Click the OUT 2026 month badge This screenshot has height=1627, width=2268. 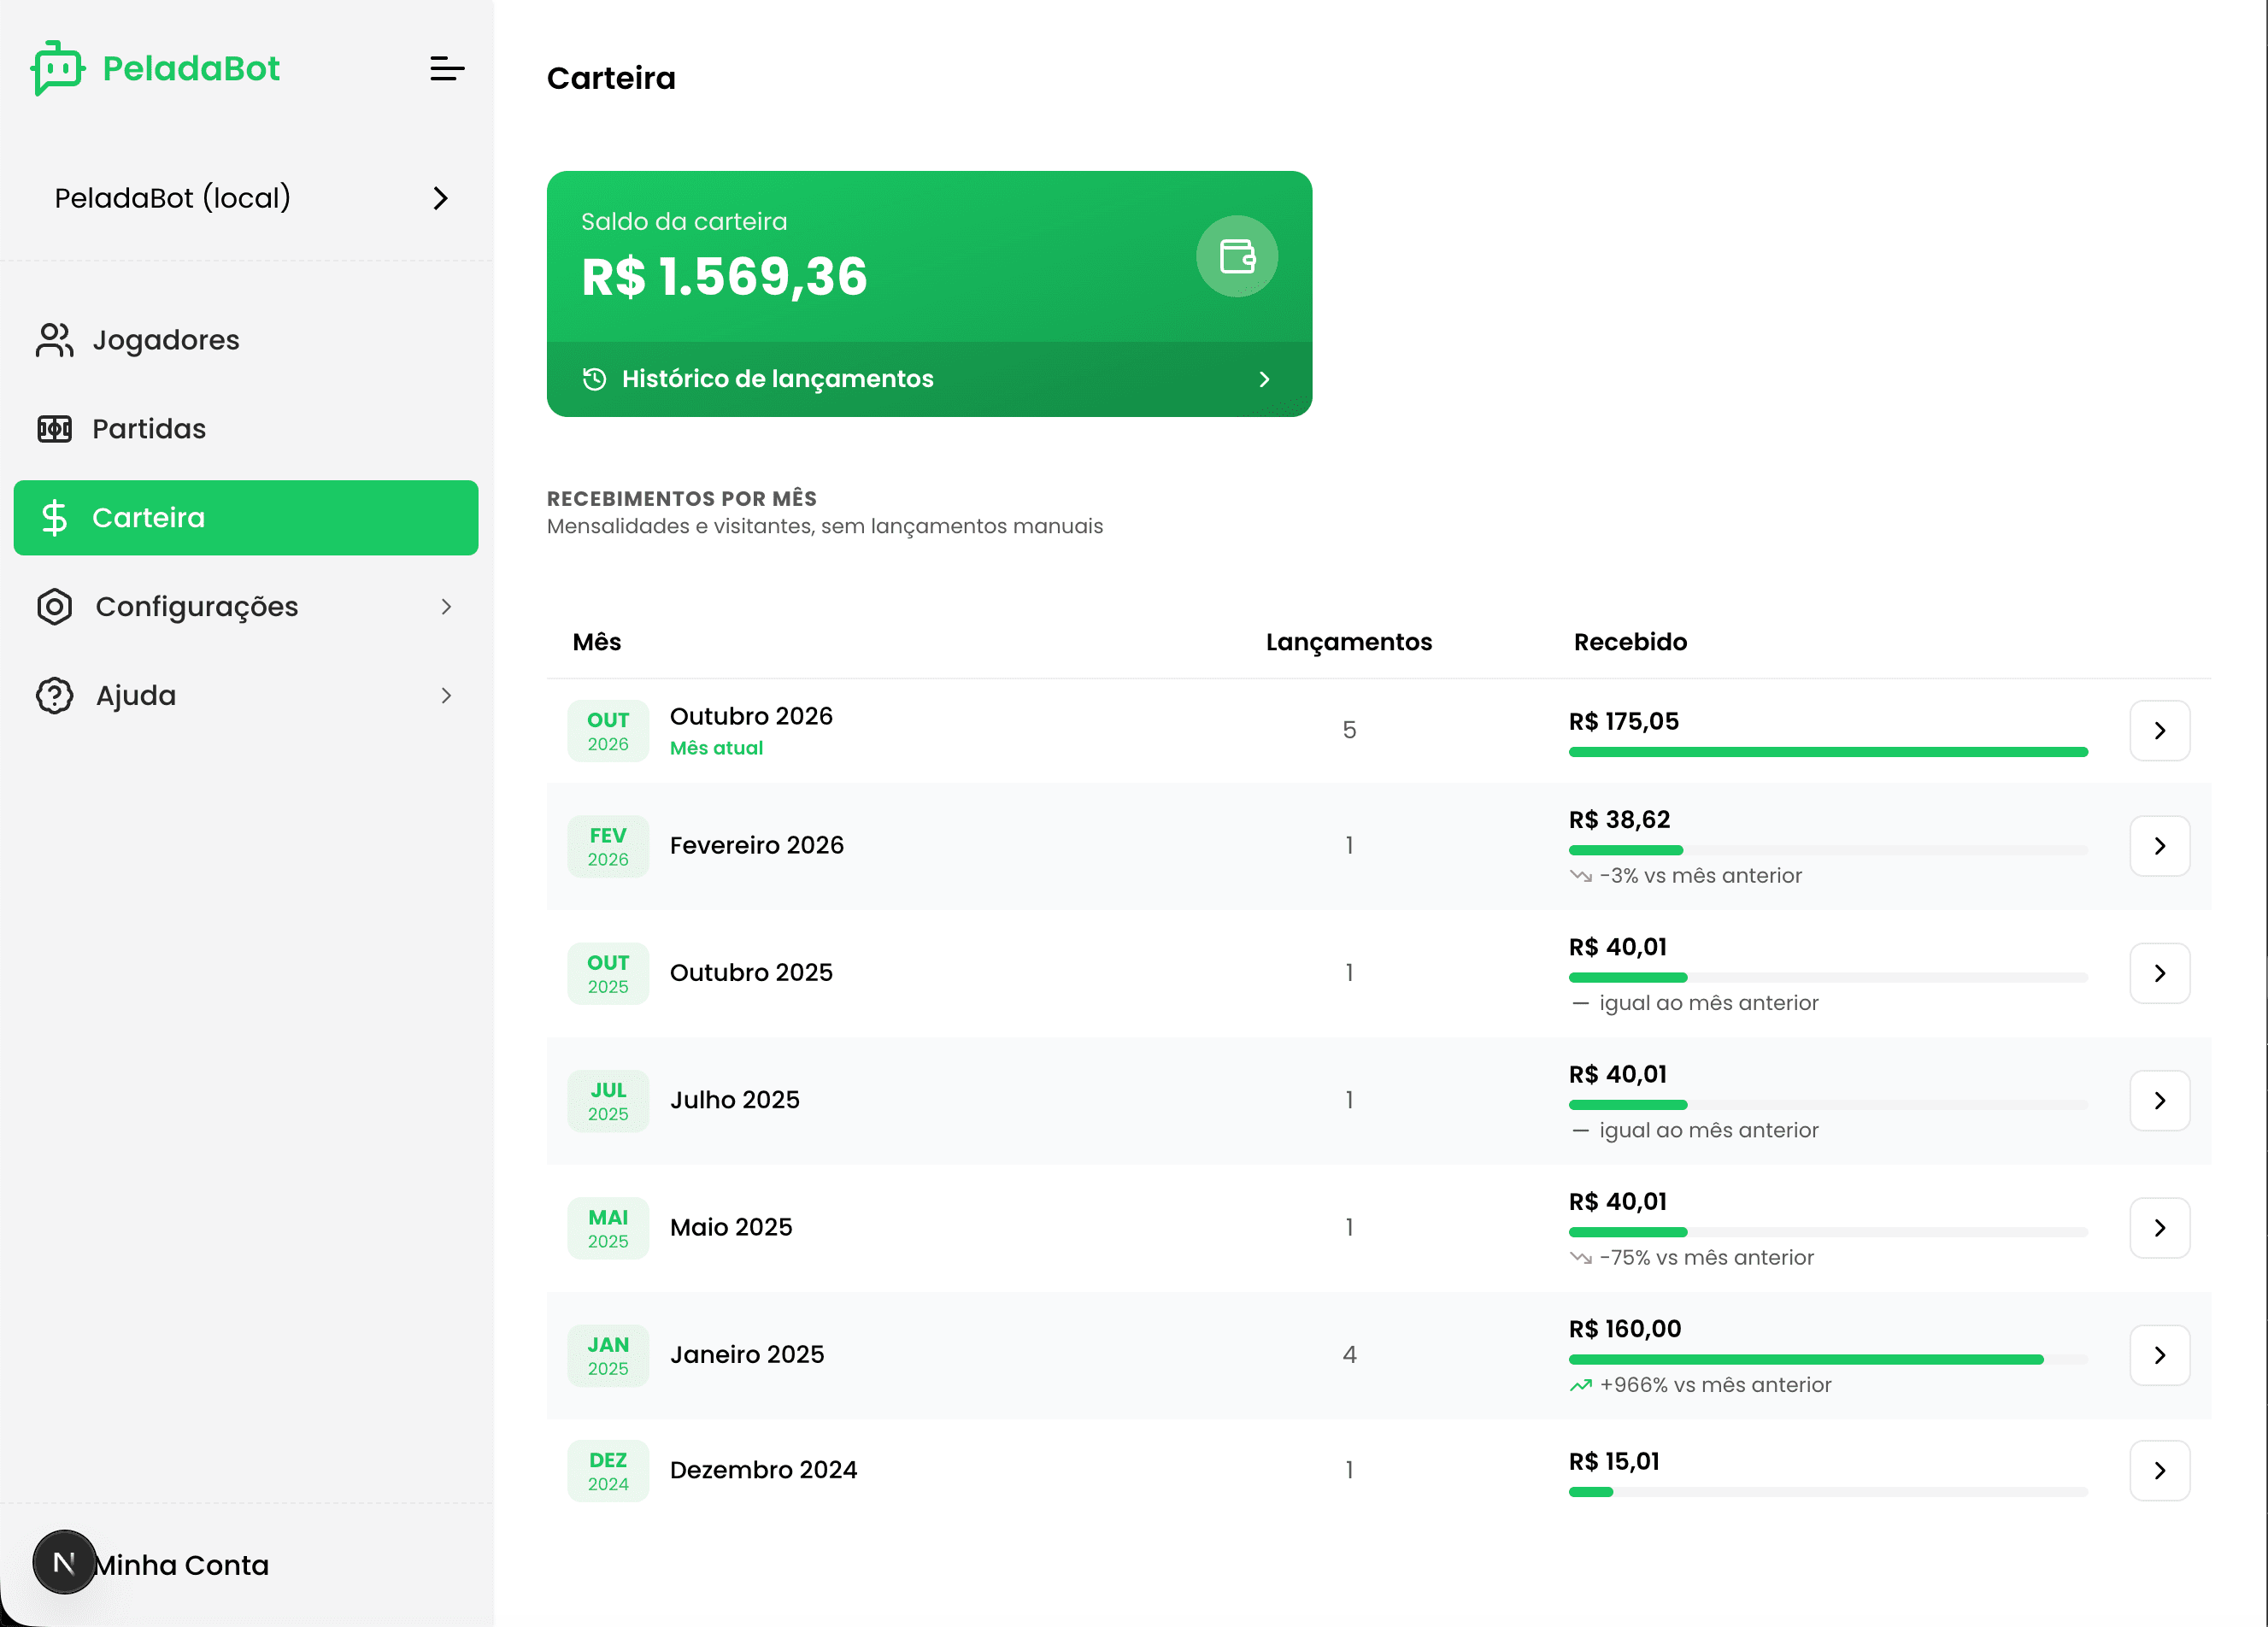click(x=608, y=731)
